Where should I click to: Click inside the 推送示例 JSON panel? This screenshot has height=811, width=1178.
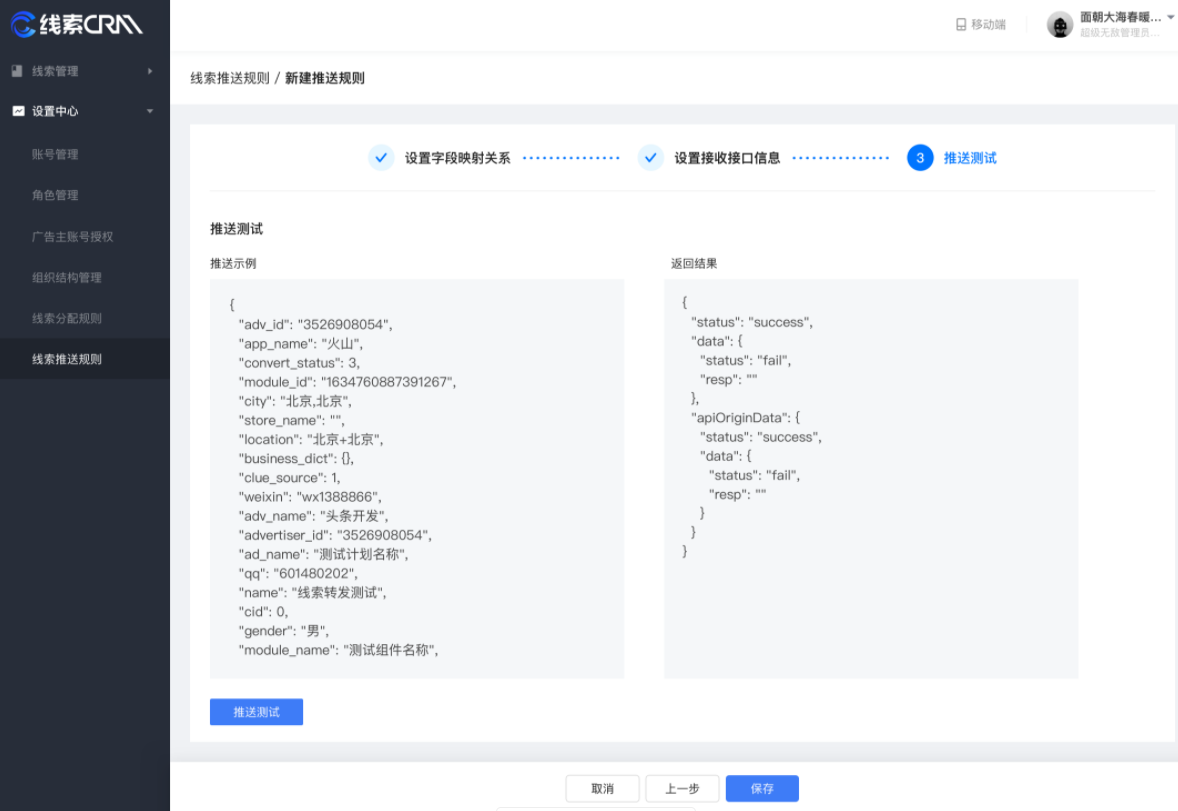click(x=416, y=477)
